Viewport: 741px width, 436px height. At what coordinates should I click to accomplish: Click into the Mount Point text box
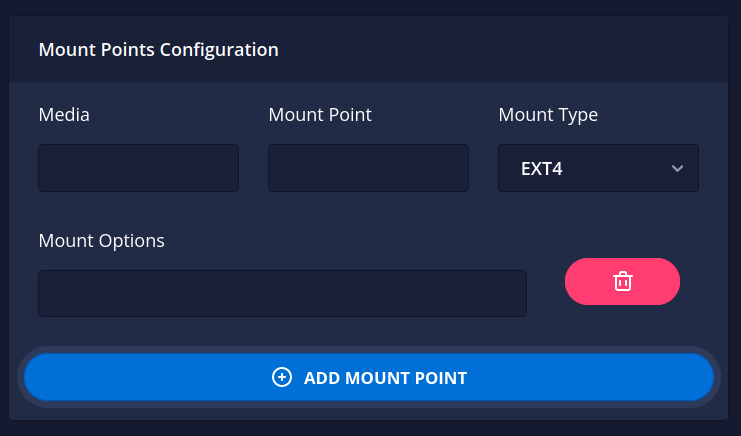368,168
